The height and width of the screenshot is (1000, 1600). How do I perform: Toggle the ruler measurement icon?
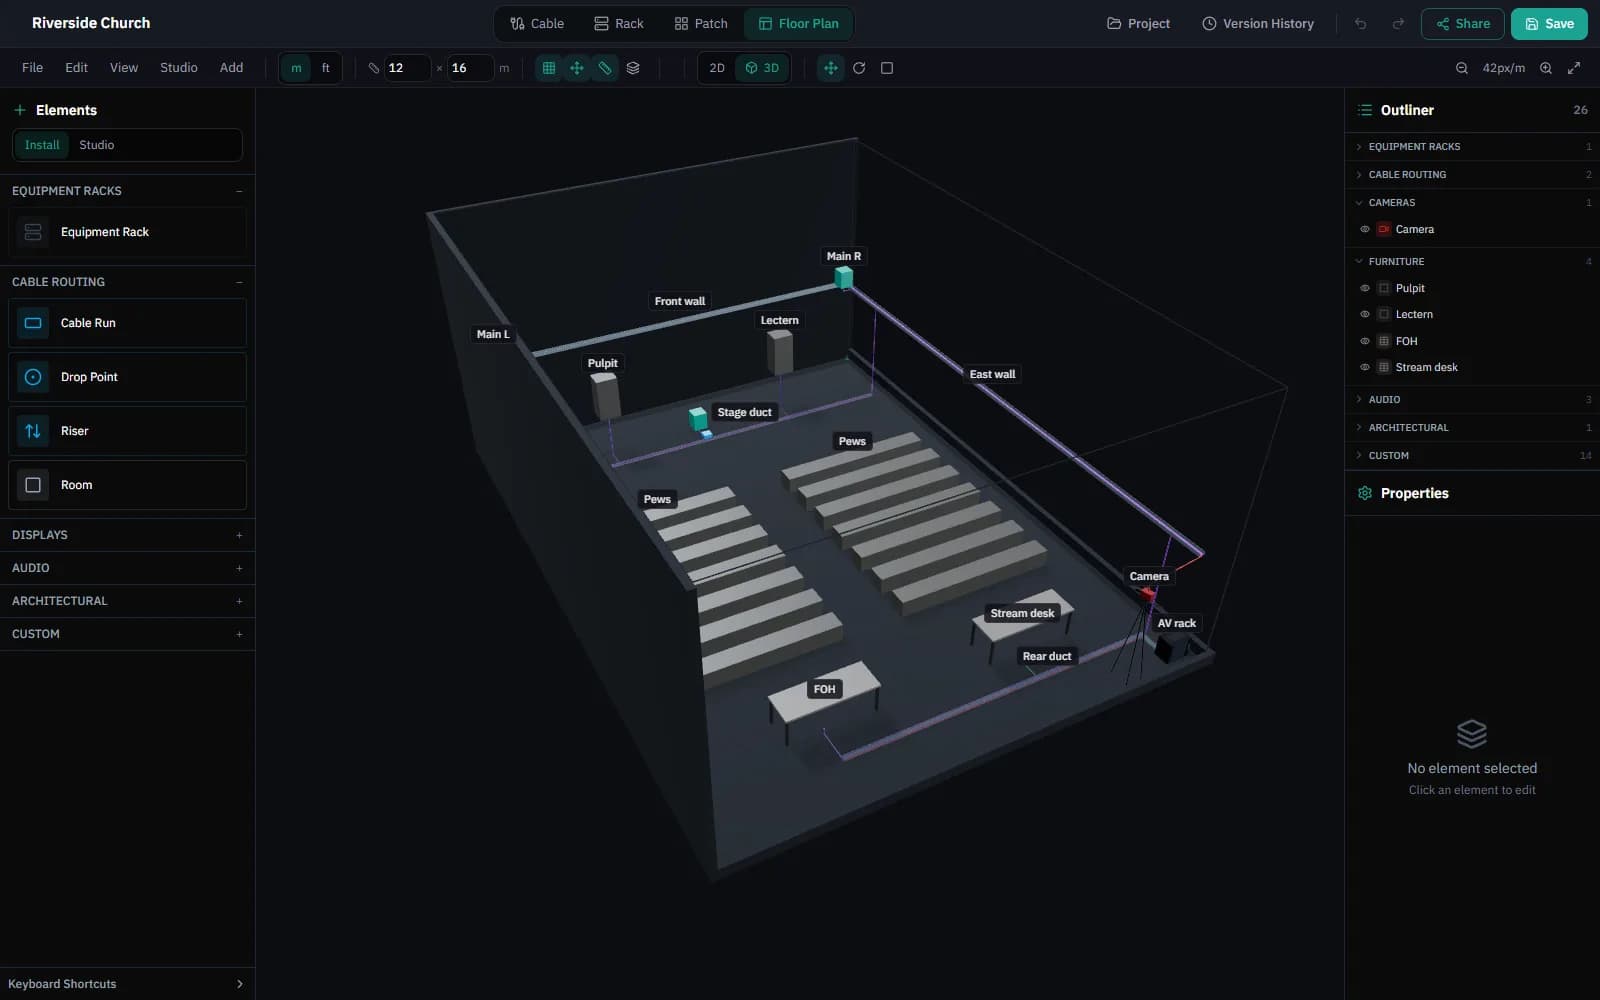tap(605, 68)
